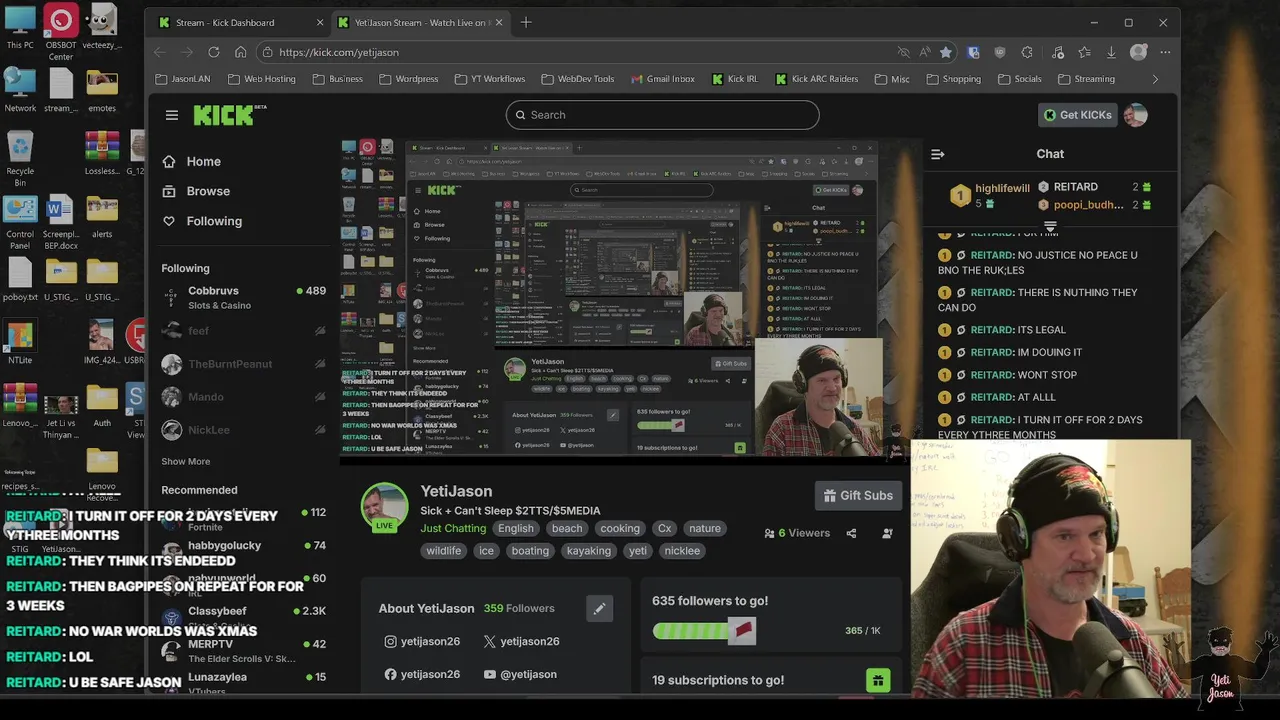This screenshot has height=720, width=1280.
Task: Open the Facebook yetijason26 link
Action: click(x=422, y=674)
